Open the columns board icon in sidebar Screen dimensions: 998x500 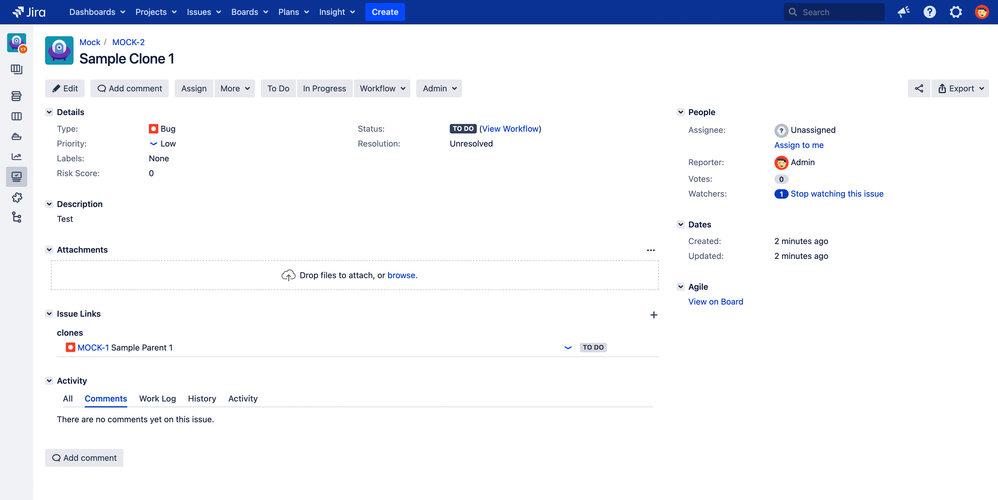pos(17,116)
